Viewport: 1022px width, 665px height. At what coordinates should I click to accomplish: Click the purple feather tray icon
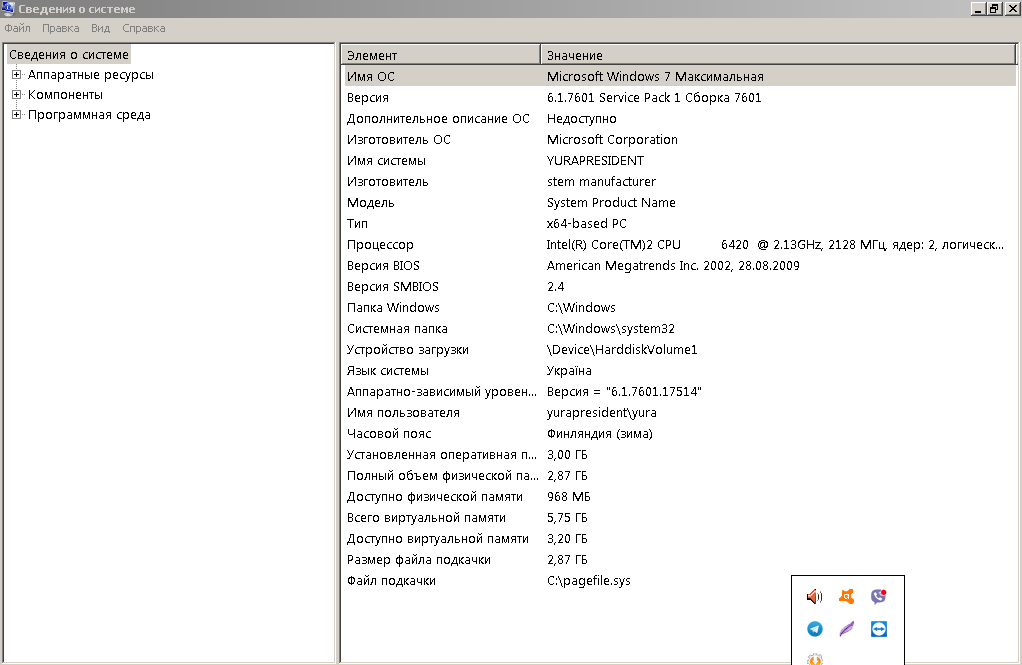coord(846,629)
